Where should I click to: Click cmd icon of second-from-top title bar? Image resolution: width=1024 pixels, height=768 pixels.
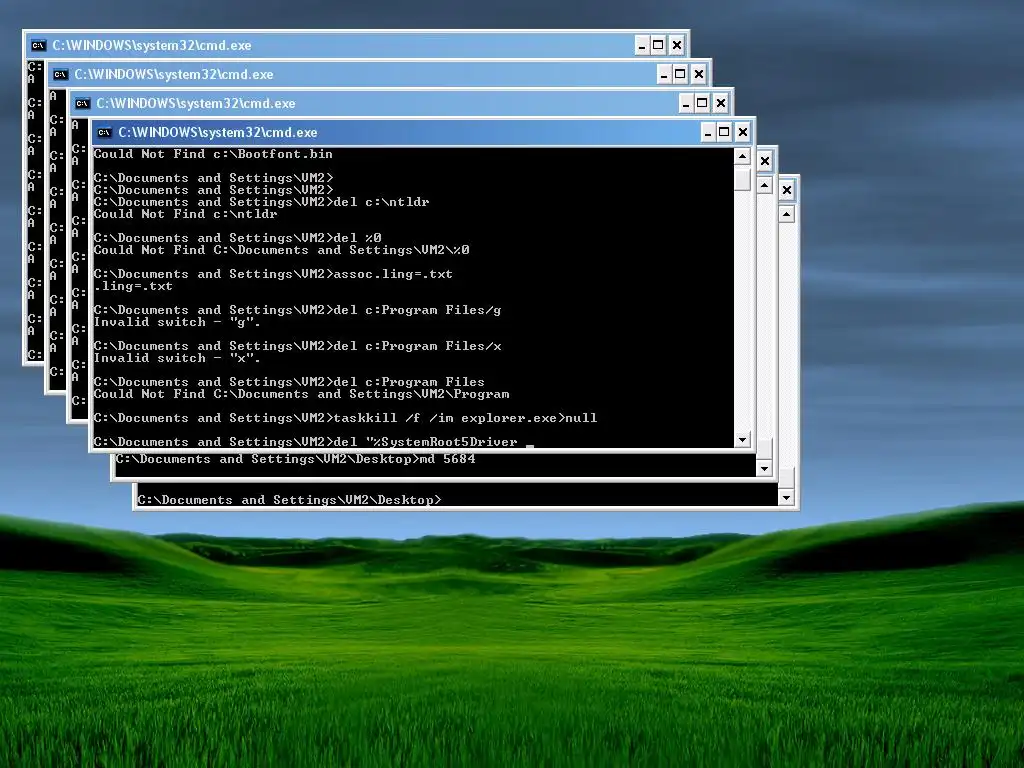pos(61,74)
